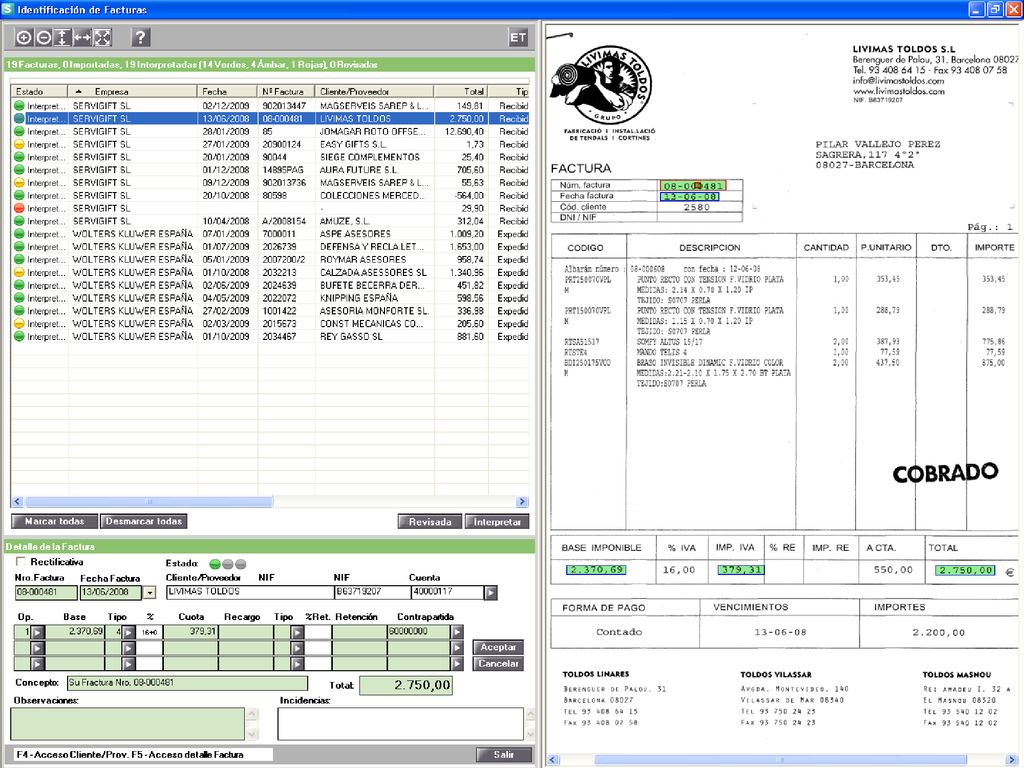This screenshot has width=1024, height=768.
Task: Click the invoice list scrollbar left arrow
Action: click(x=18, y=502)
